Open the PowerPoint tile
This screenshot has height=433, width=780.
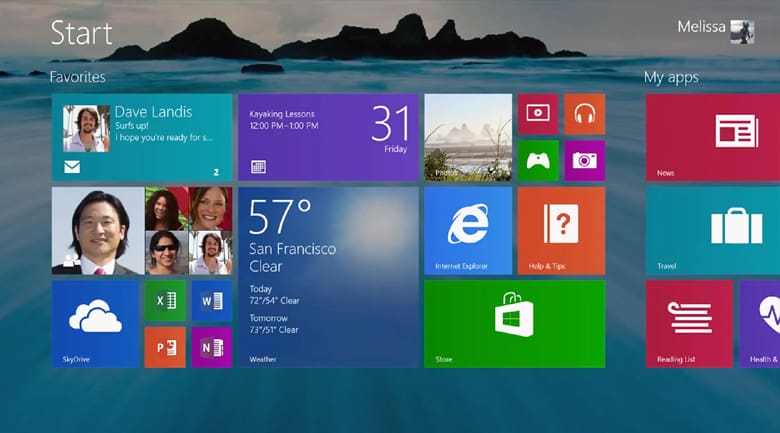pos(165,347)
